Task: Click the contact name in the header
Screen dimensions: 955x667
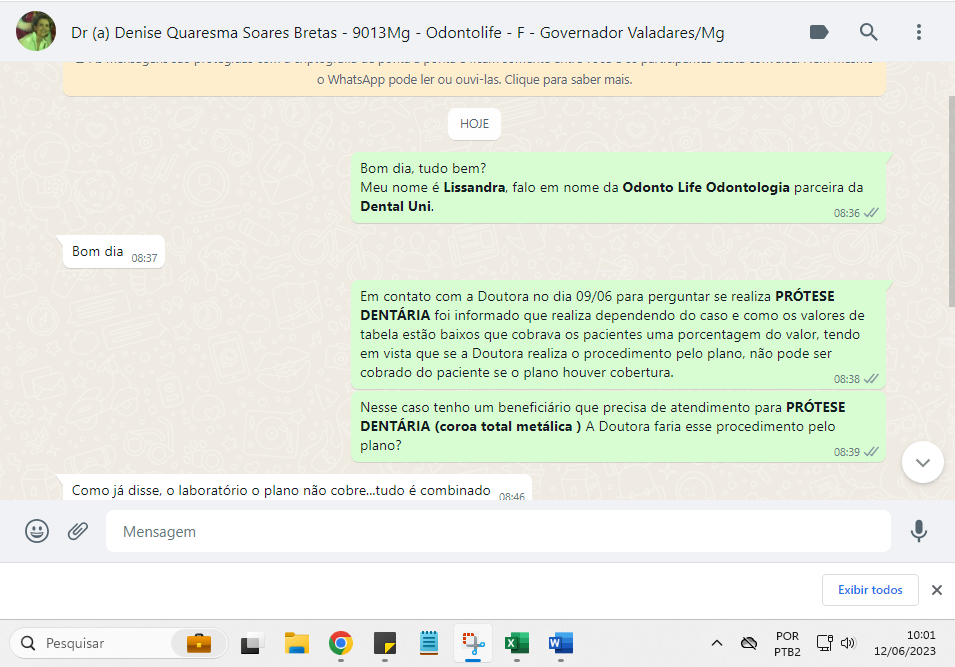Action: (397, 32)
